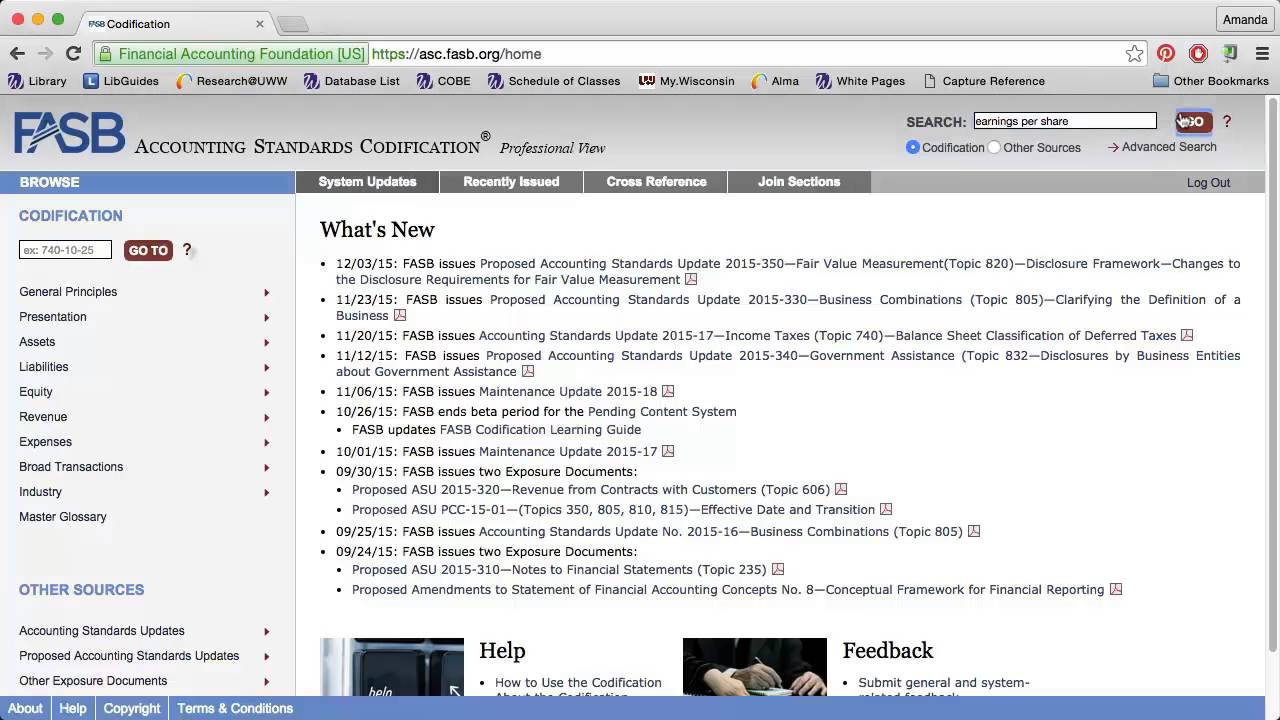The image size is (1280, 720).
Task: Open the My.Wisconsin bookmark
Action: pos(687,81)
